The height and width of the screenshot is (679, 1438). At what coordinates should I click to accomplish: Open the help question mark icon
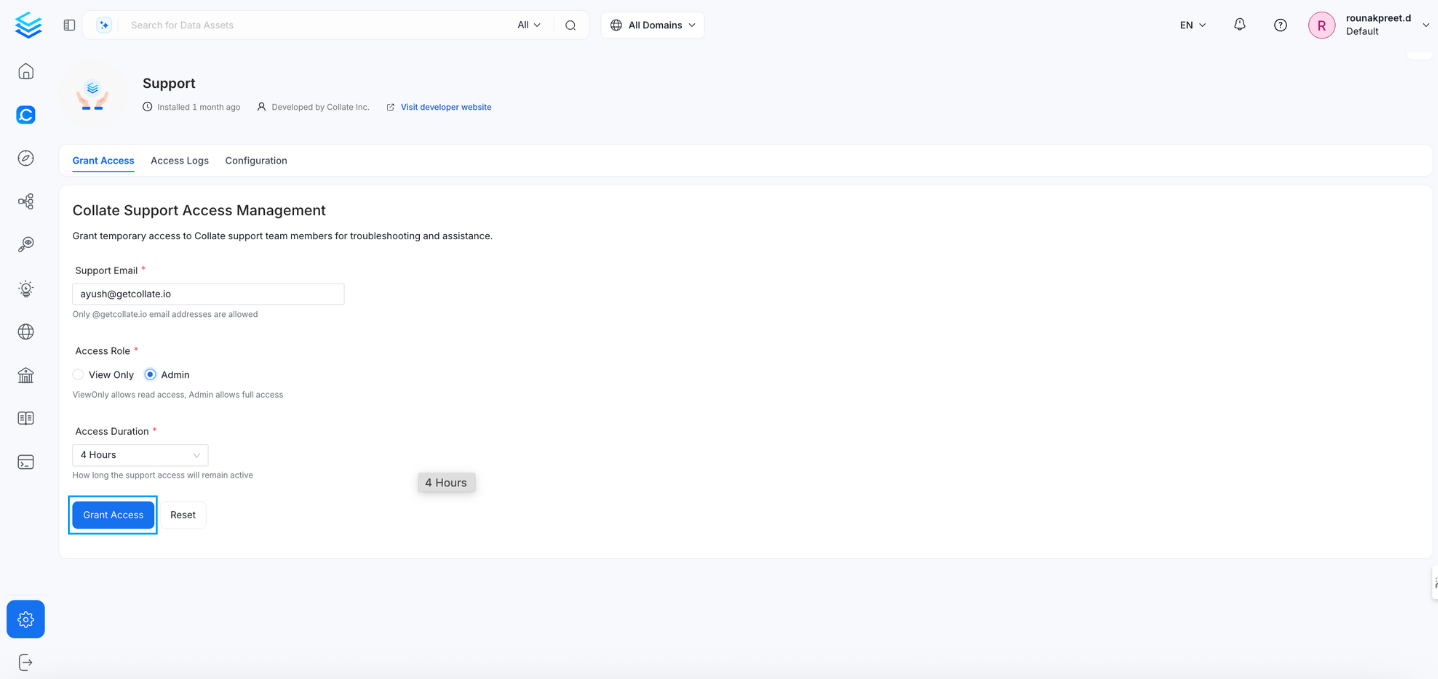[x=1280, y=25]
